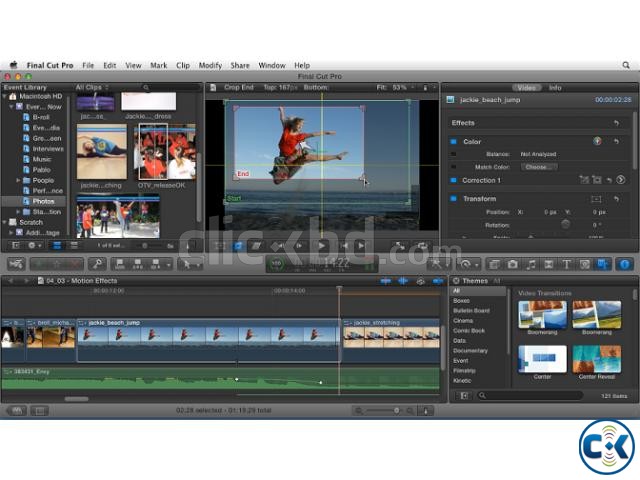The width and height of the screenshot is (640, 480).
Task: Adjust the clip thumbnail duration slider
Action: [x=144, y=246]
